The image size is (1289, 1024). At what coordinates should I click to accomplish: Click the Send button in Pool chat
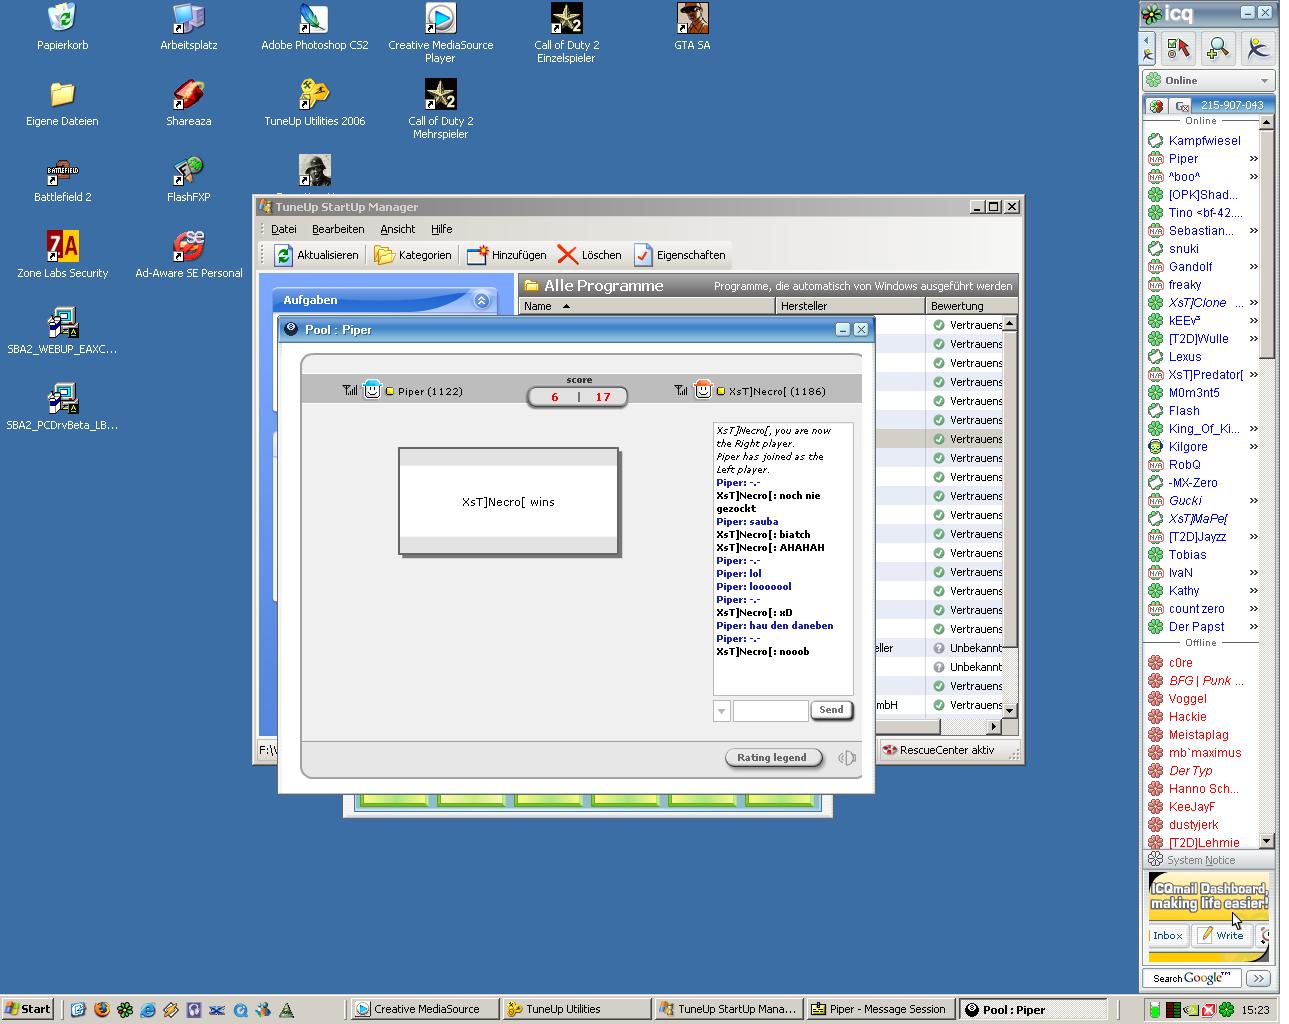(x=831, y=710)
